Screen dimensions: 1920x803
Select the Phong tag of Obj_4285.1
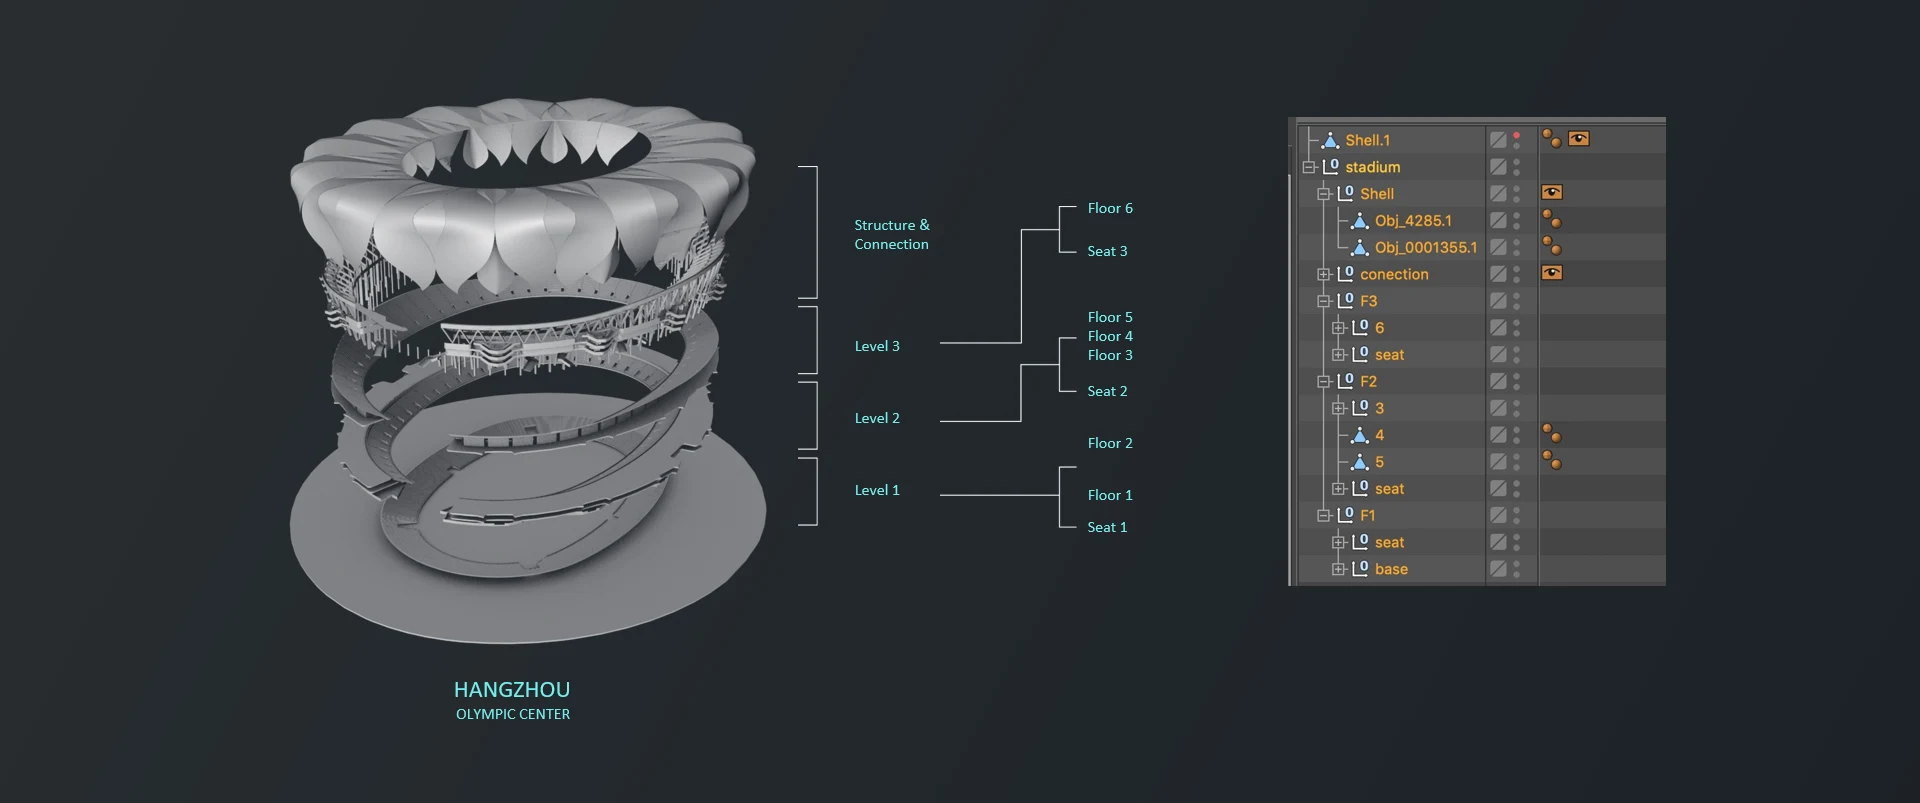pyautogui.click(x=1551, y=219)
